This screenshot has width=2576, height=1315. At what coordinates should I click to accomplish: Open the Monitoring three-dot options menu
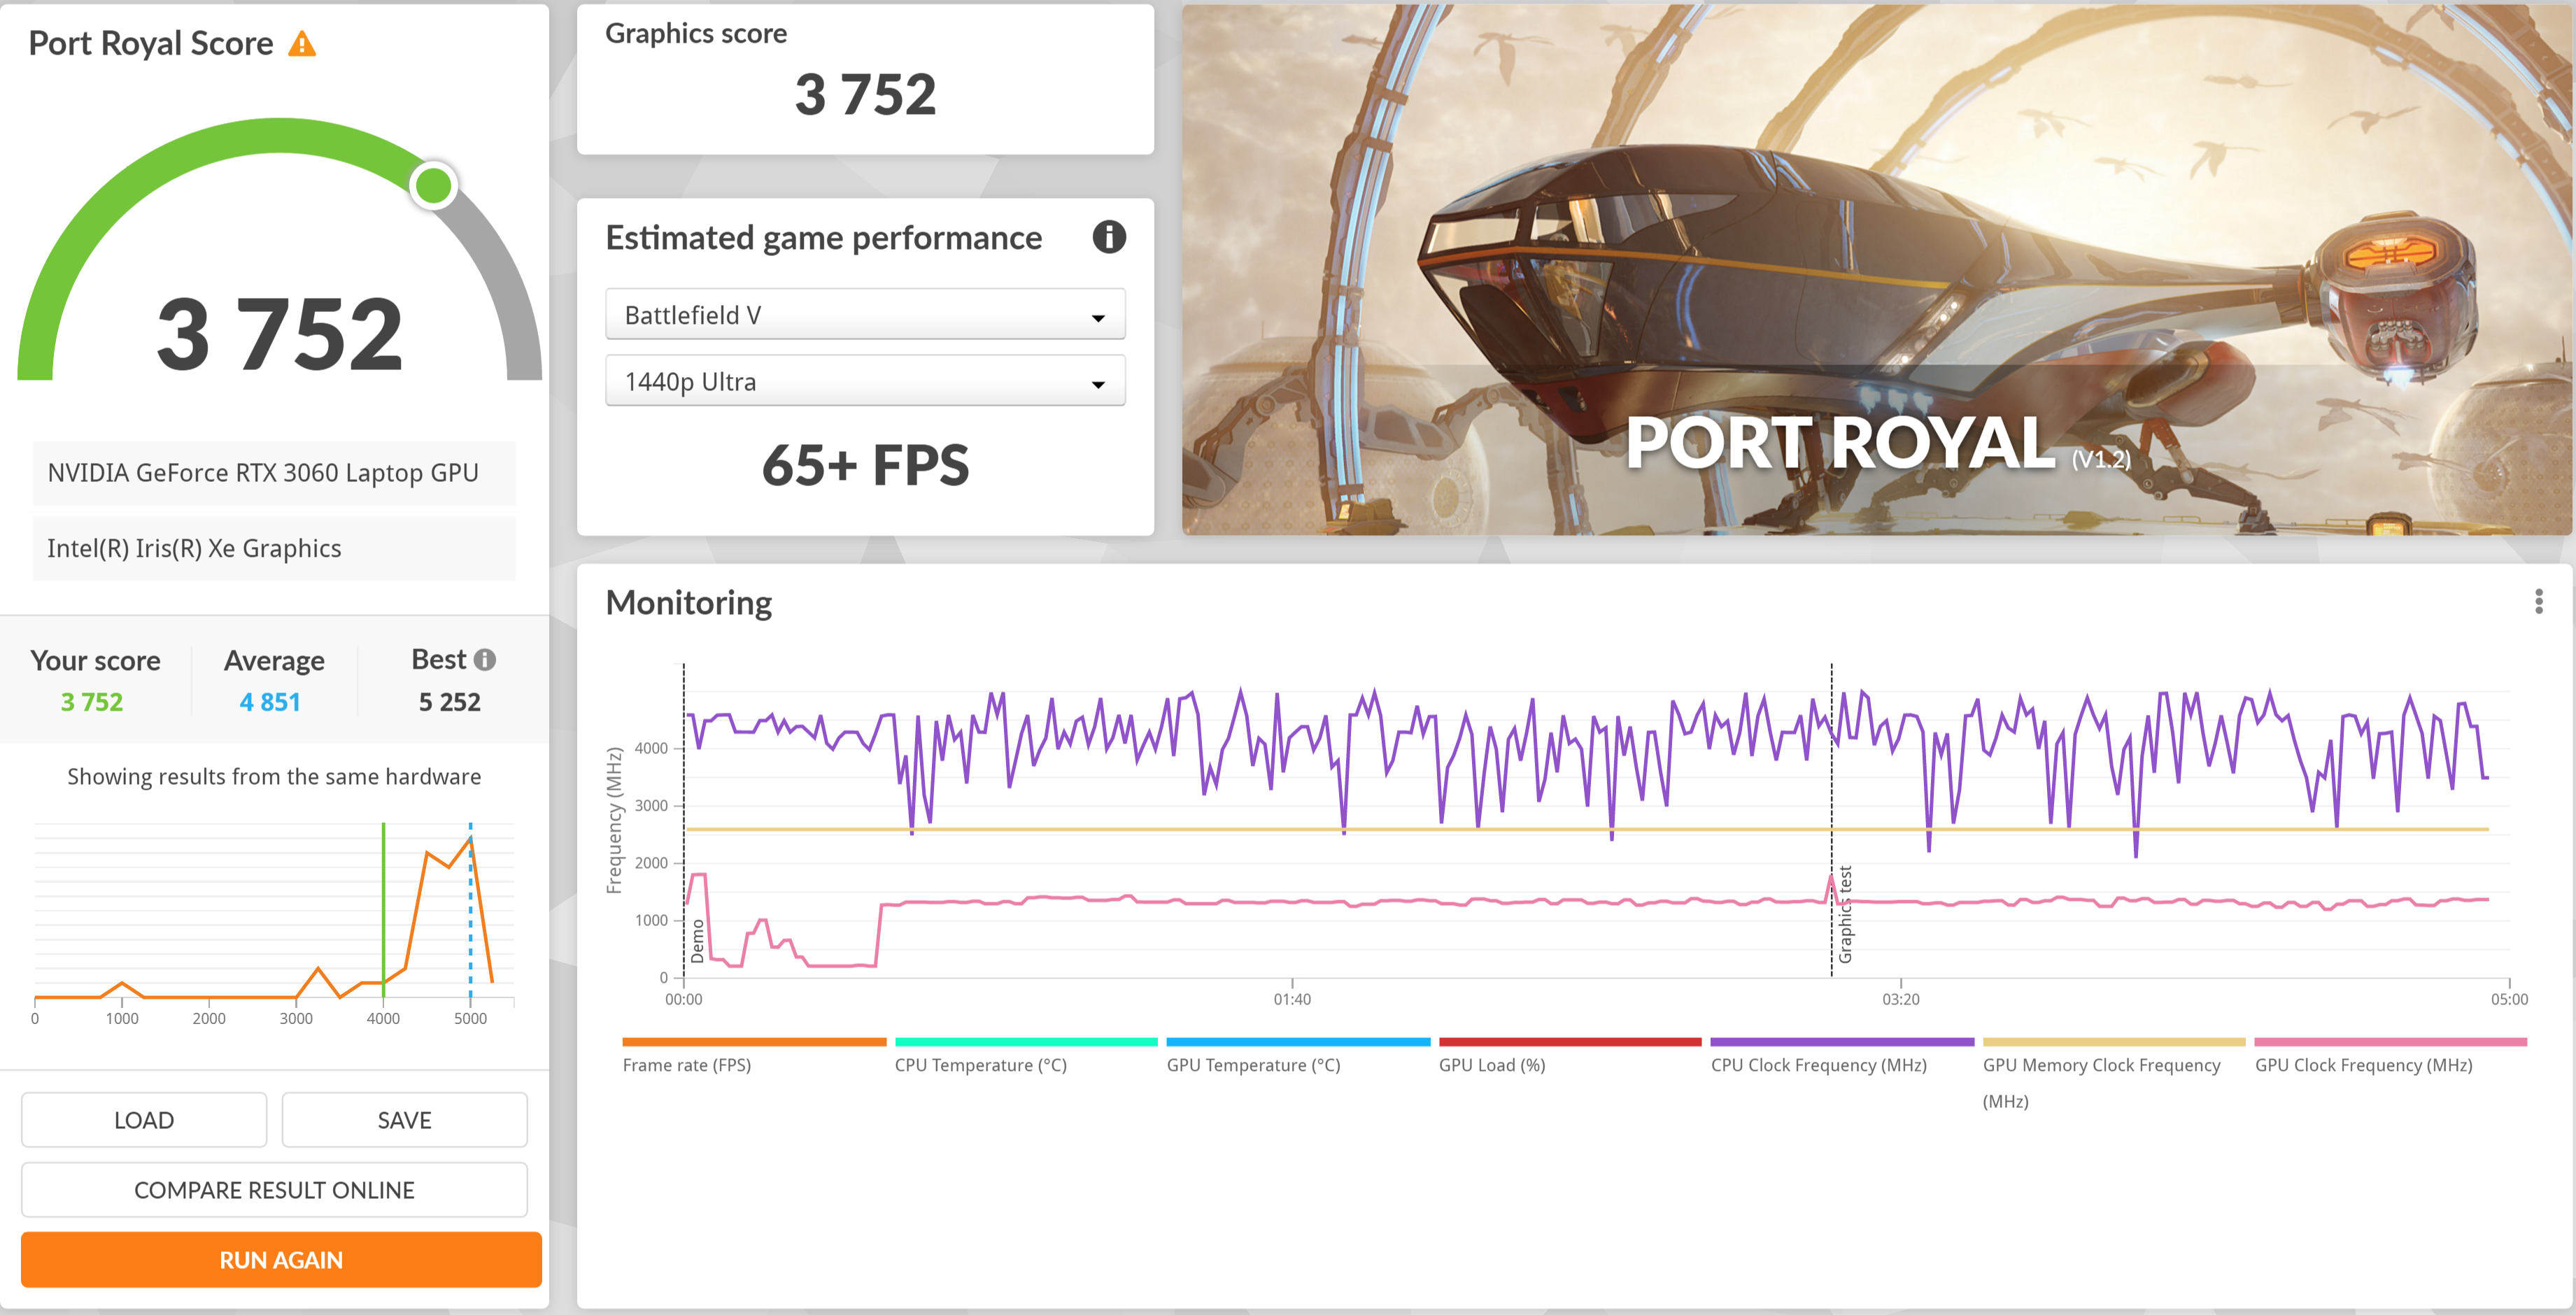[2538, 601]
